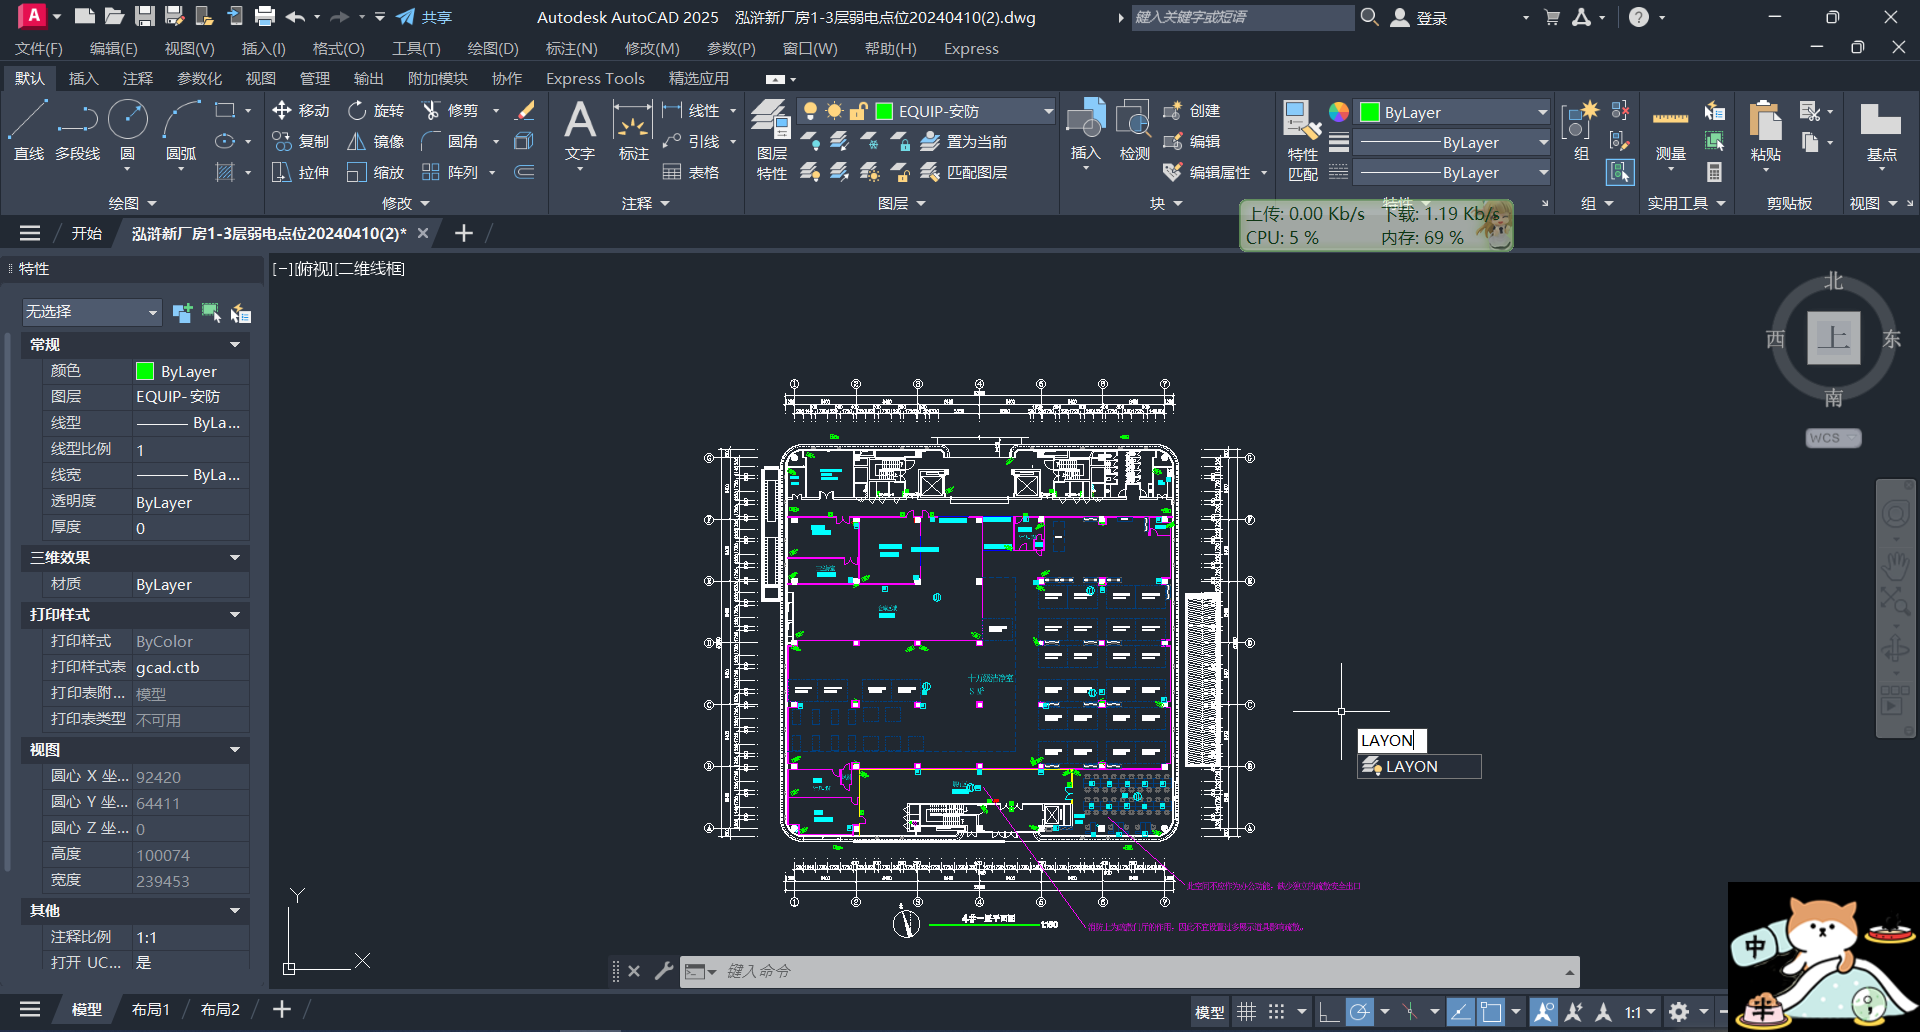Viewport: 1920px width, 1032px height.
Task: Select the 直线 (Line) drawing tool
Action: [28, 130]
